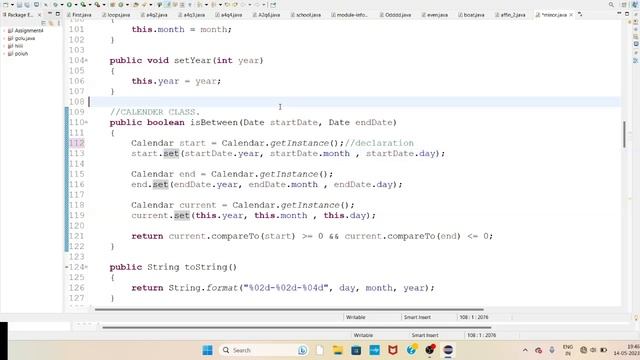
Task: Select the poiuh project item
Action: (18, 53)
